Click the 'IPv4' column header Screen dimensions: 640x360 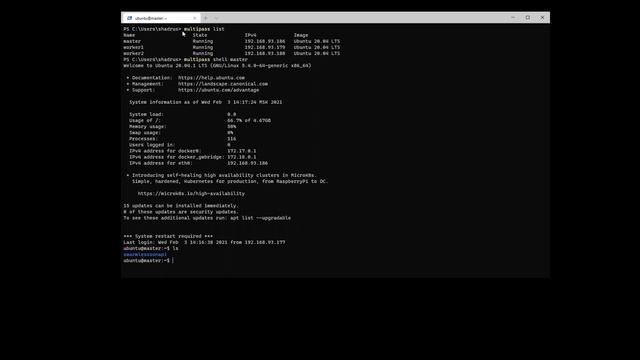tap(251, 35)
